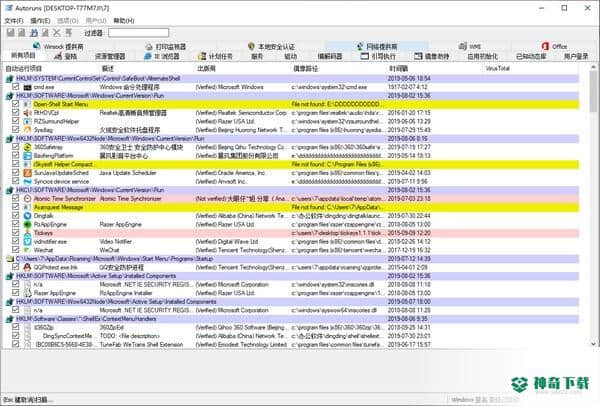Click the Syncios device service icon
The image size is (600, 406).
[27, 181]
